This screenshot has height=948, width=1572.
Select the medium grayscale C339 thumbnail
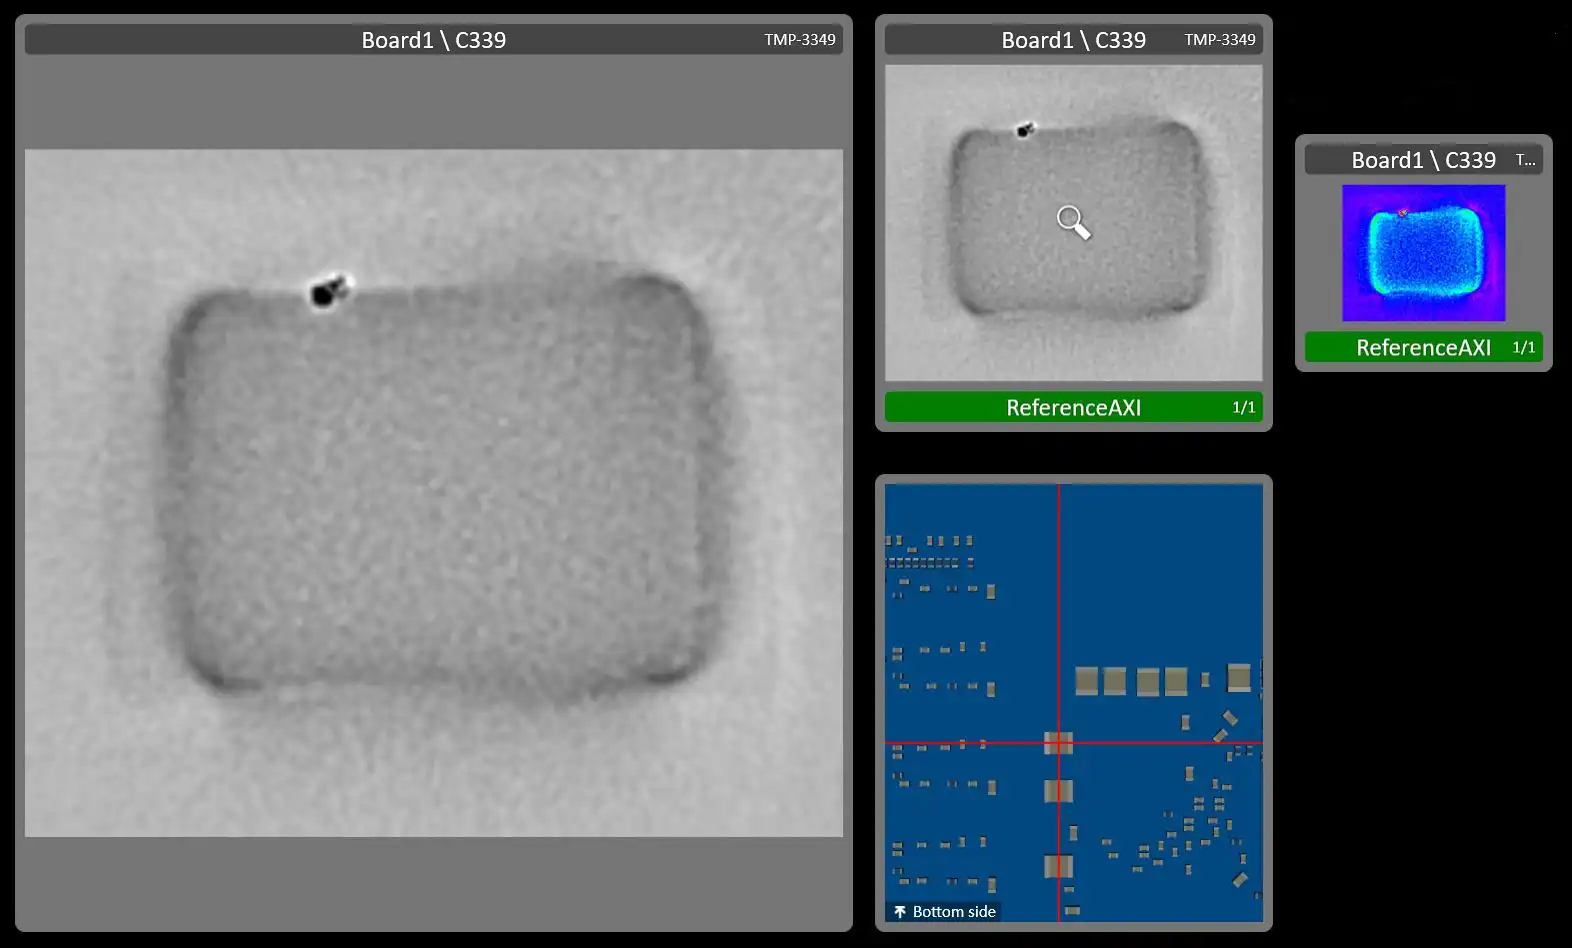point(1074,223)
